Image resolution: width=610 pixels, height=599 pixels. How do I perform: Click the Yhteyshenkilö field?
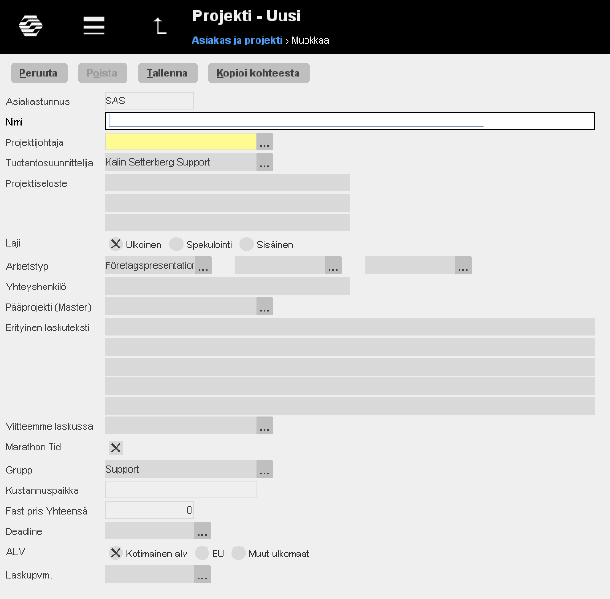pos(227,286)
